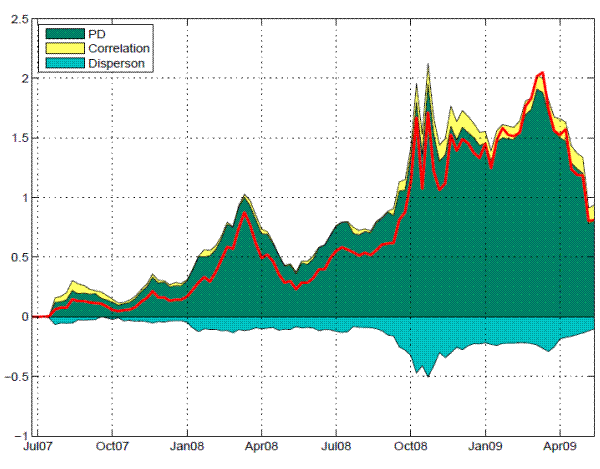This screenshot has height=469, width=600.
Task: Click the −1 y-axis tick label
Action: pyautogui.click(x=18, y=437)
